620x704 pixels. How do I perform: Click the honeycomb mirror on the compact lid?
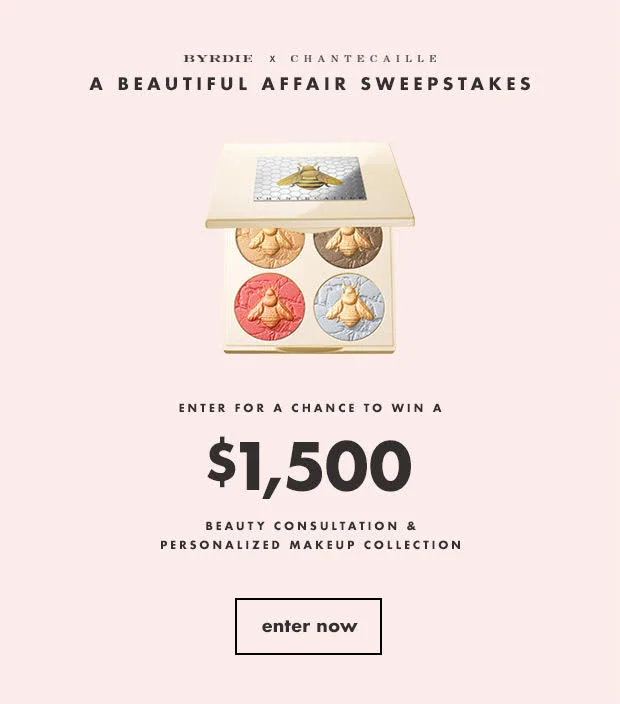310,178
